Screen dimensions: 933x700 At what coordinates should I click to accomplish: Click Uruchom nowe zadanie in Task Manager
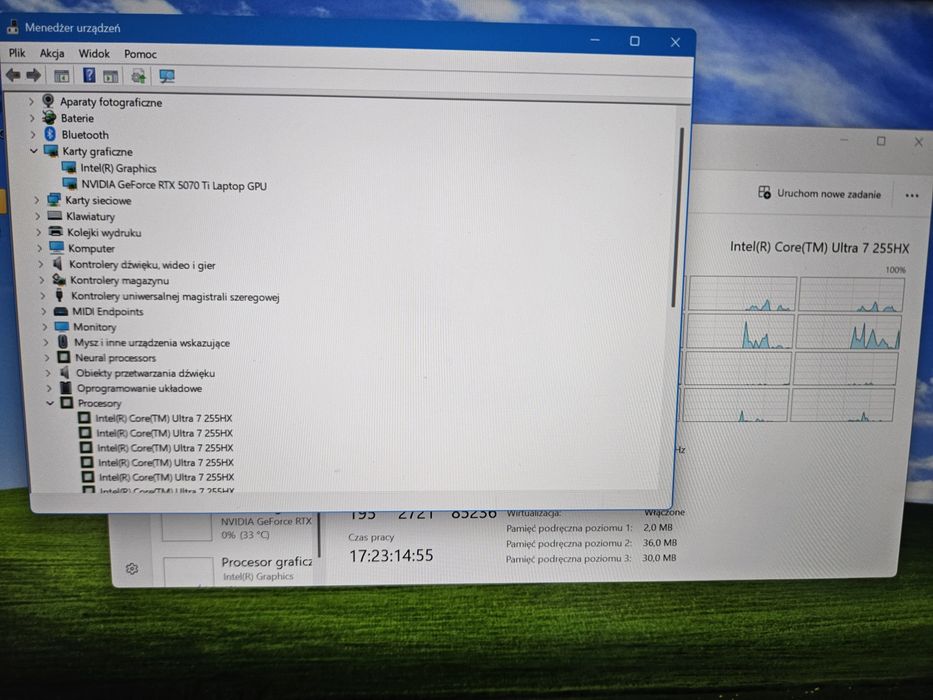pyautogui.click(x=819, y=193)
